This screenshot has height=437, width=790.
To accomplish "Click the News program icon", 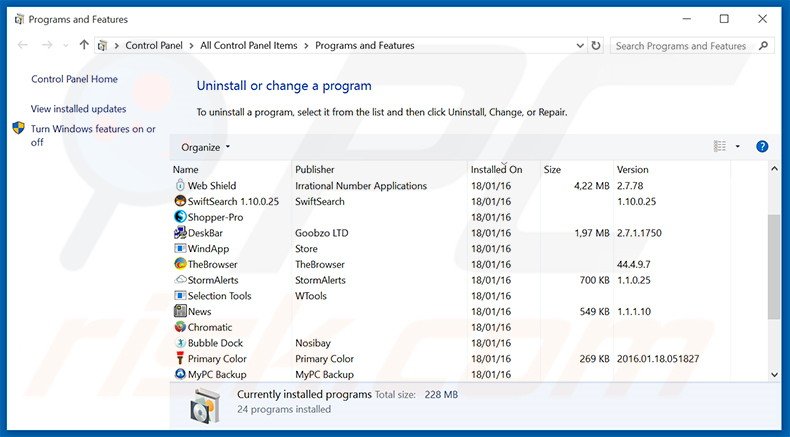I will 180,311.
